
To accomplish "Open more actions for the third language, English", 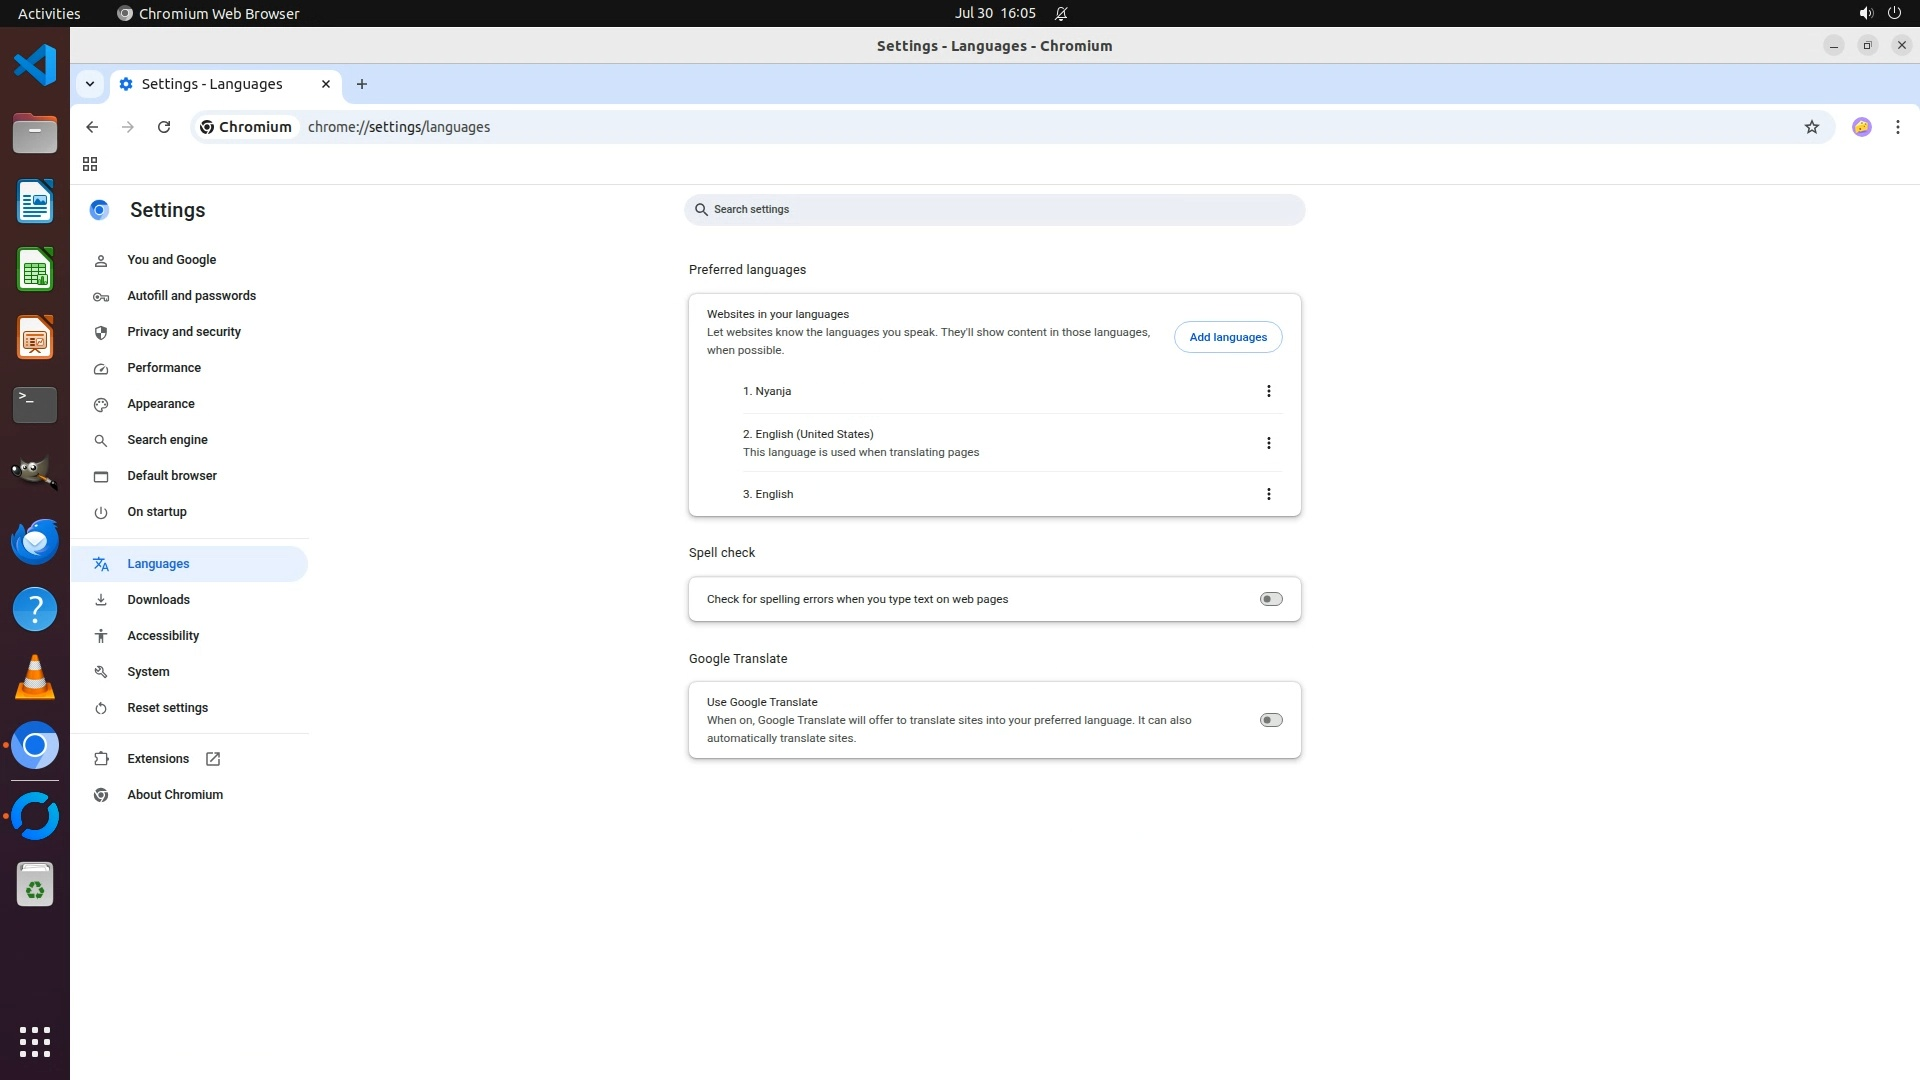I will pos(1268,494).
